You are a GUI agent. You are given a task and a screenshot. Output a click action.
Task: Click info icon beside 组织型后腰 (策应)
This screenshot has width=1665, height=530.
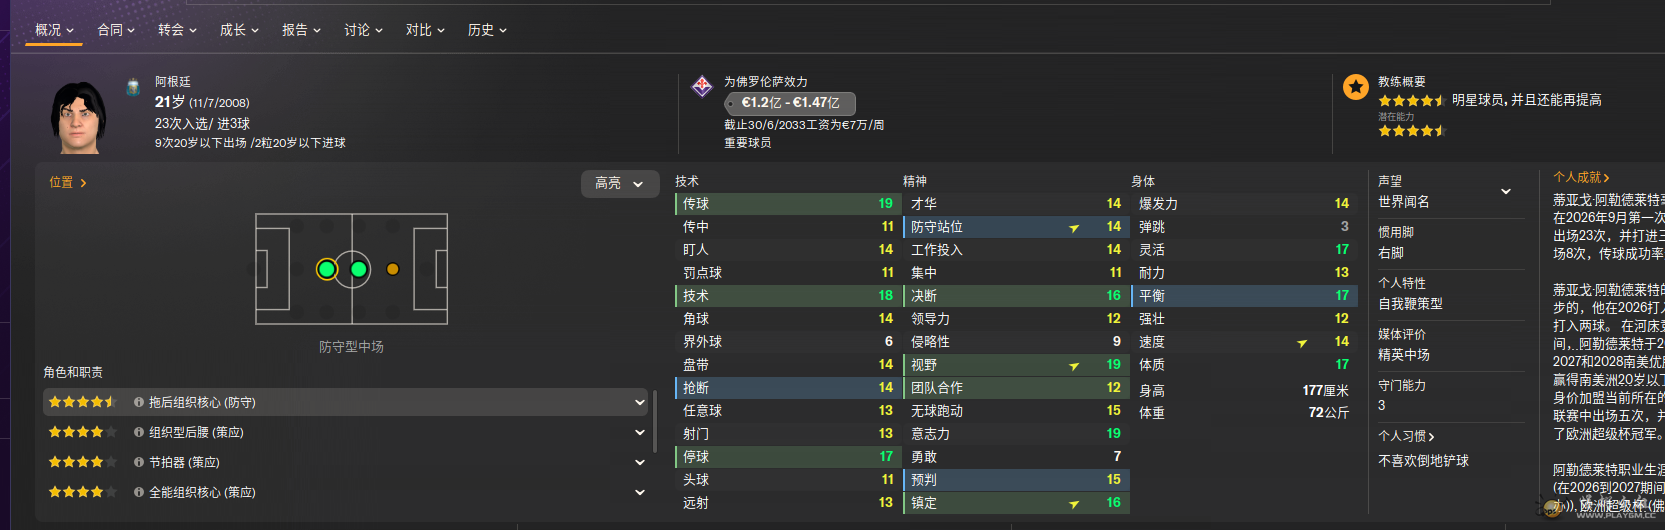pyautogui.click(x=139, y=432)
